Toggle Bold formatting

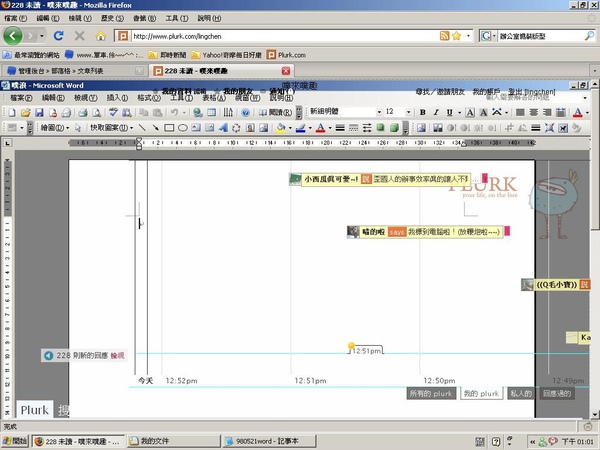click(422, 112)
